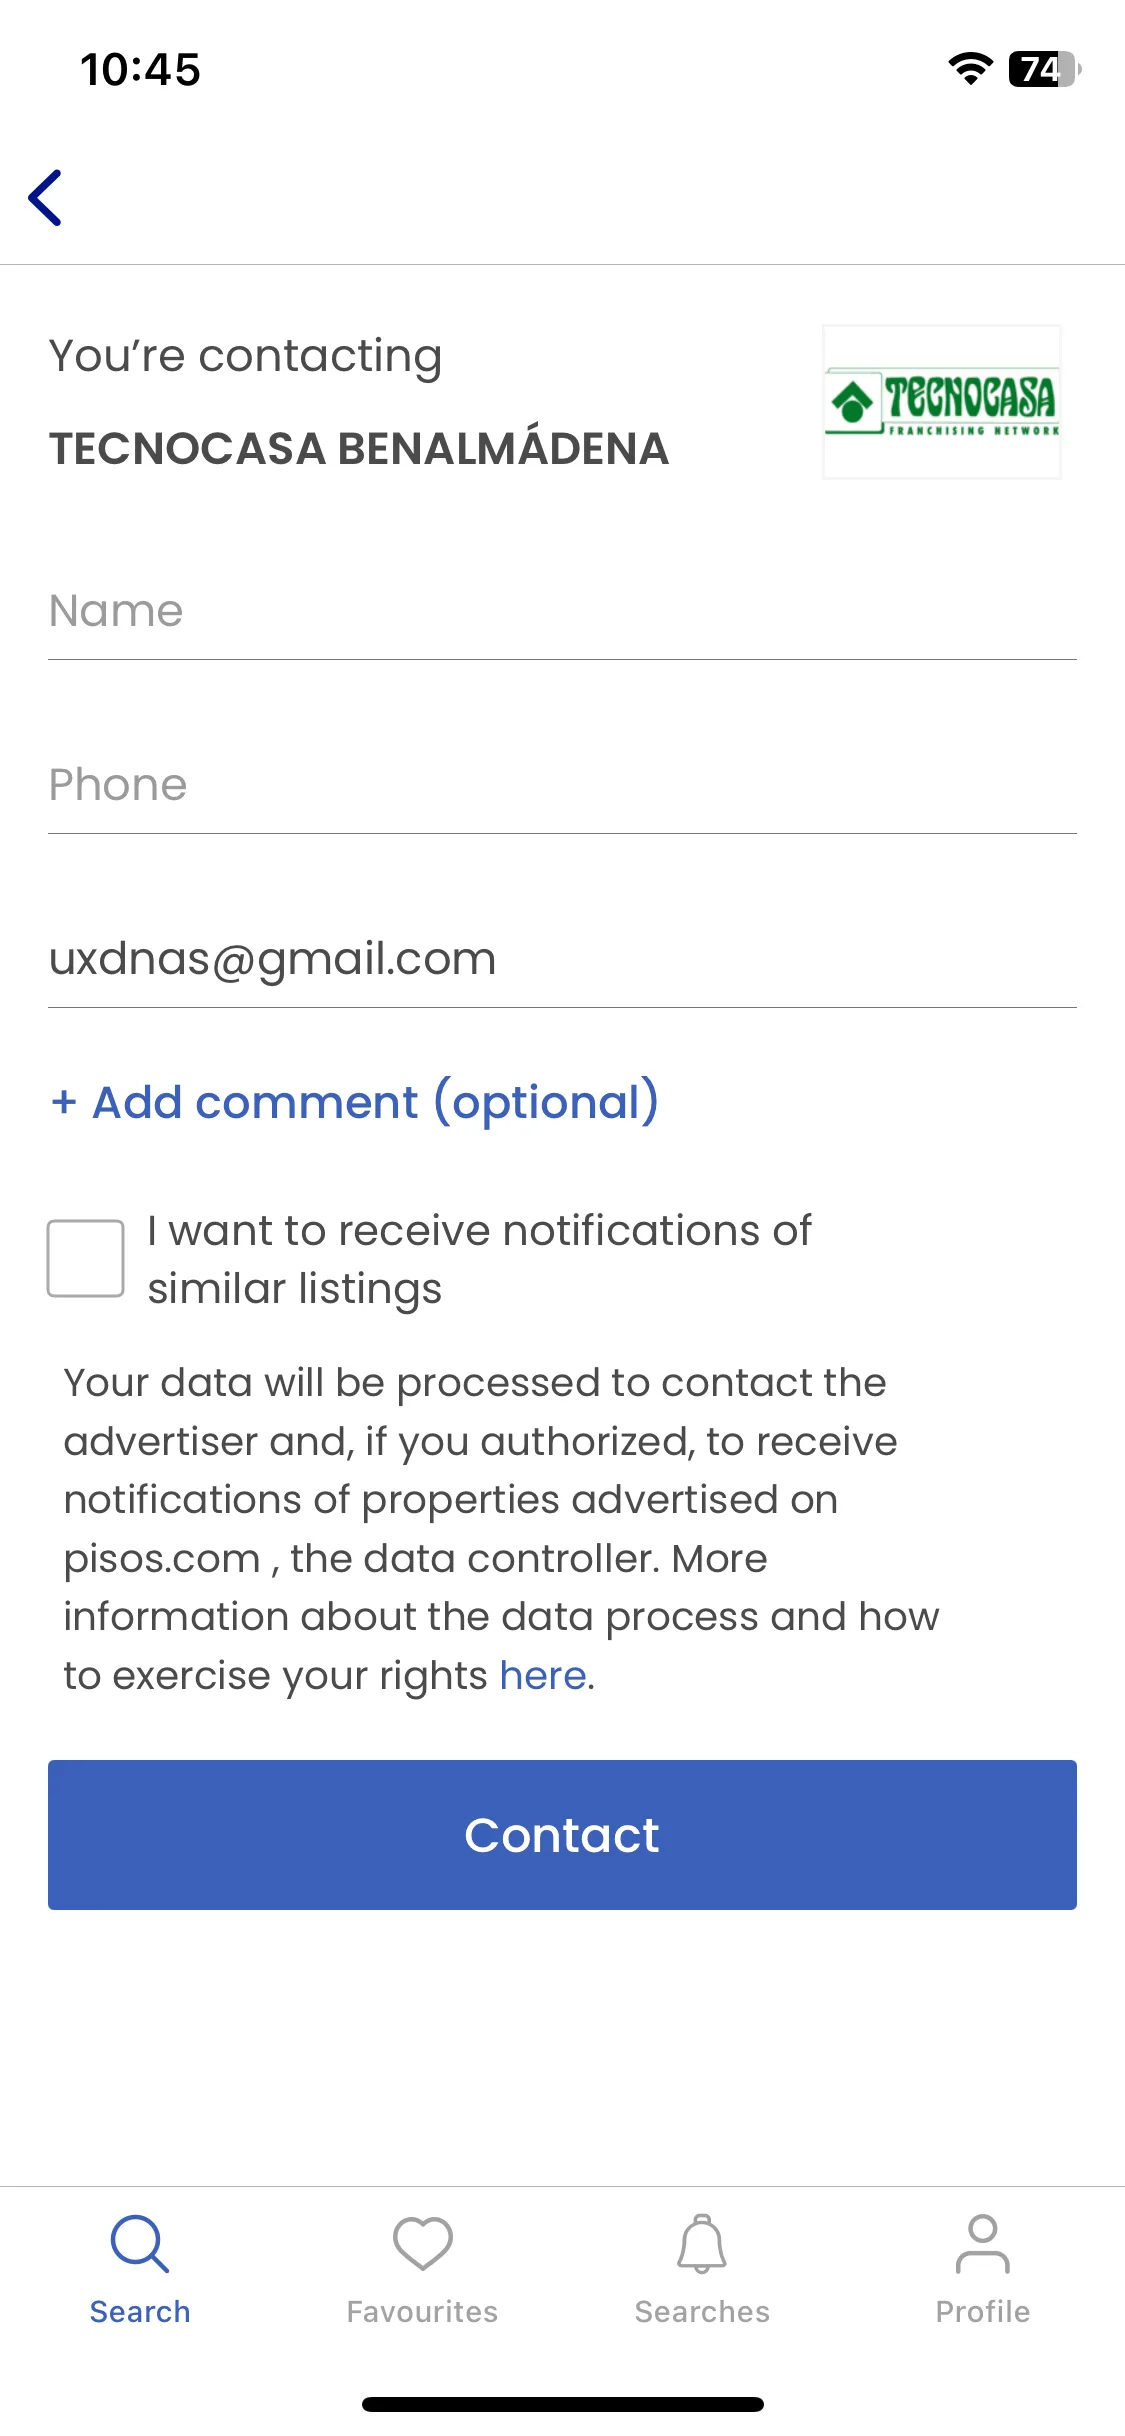This screenshot has width=1125, height=2436.
Task: Open the data rights 'here' link
Action: pyautogui.click(x=543, y=1675)
